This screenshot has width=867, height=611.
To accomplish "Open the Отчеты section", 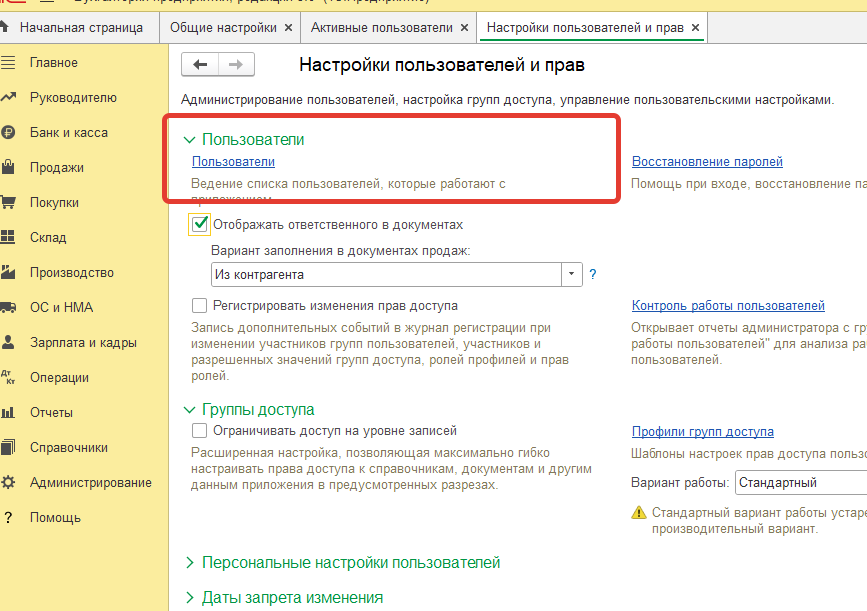I will 51,412.
